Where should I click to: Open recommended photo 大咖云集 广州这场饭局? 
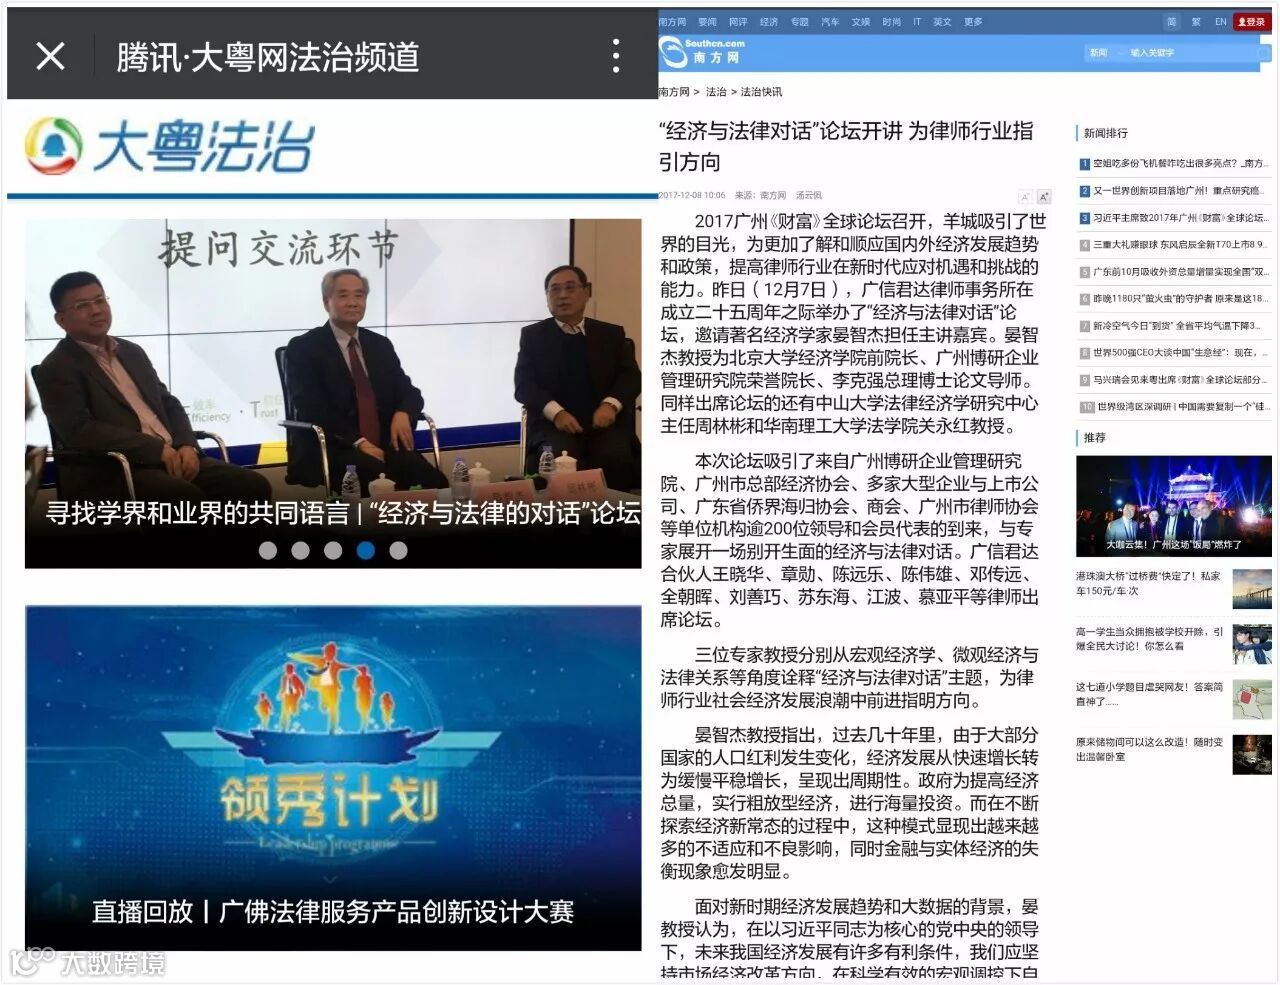point(1174,506)
